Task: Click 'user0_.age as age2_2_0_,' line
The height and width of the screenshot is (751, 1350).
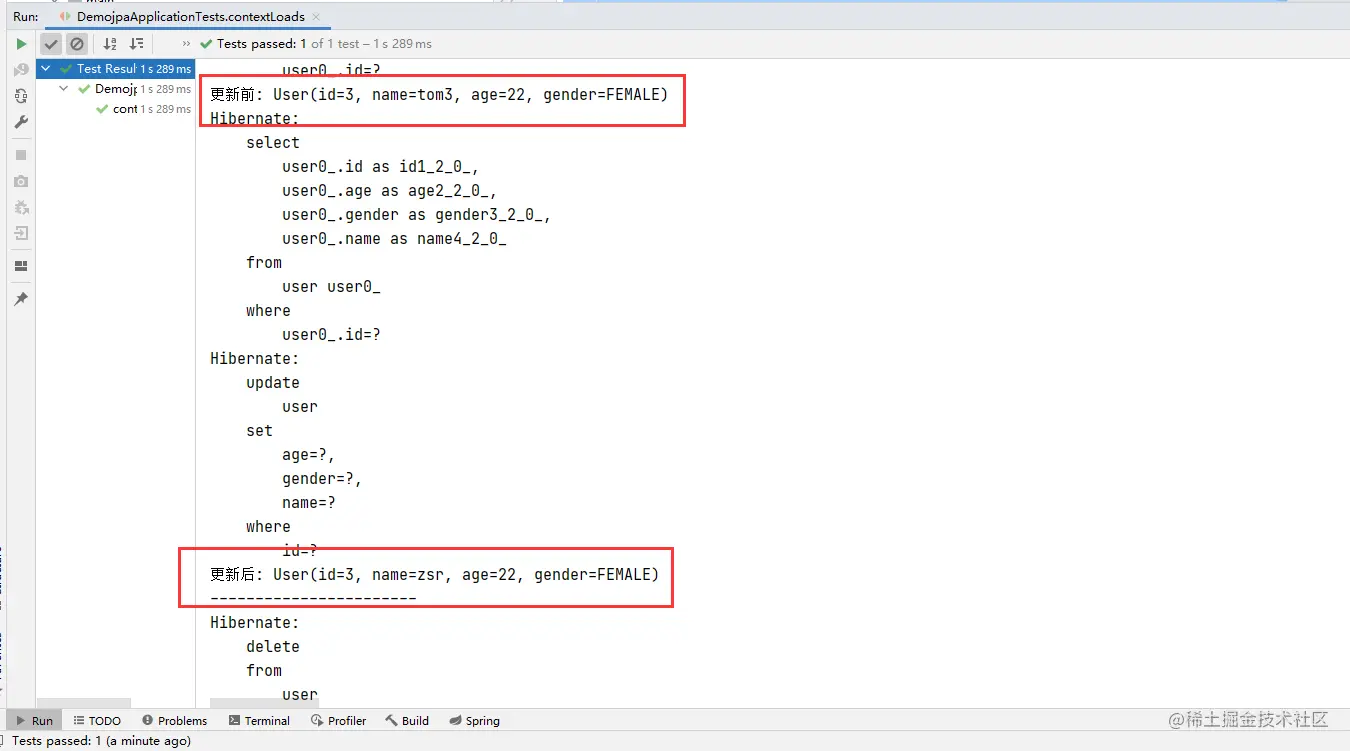Action: pyautogui.click(x=390, y=190)
